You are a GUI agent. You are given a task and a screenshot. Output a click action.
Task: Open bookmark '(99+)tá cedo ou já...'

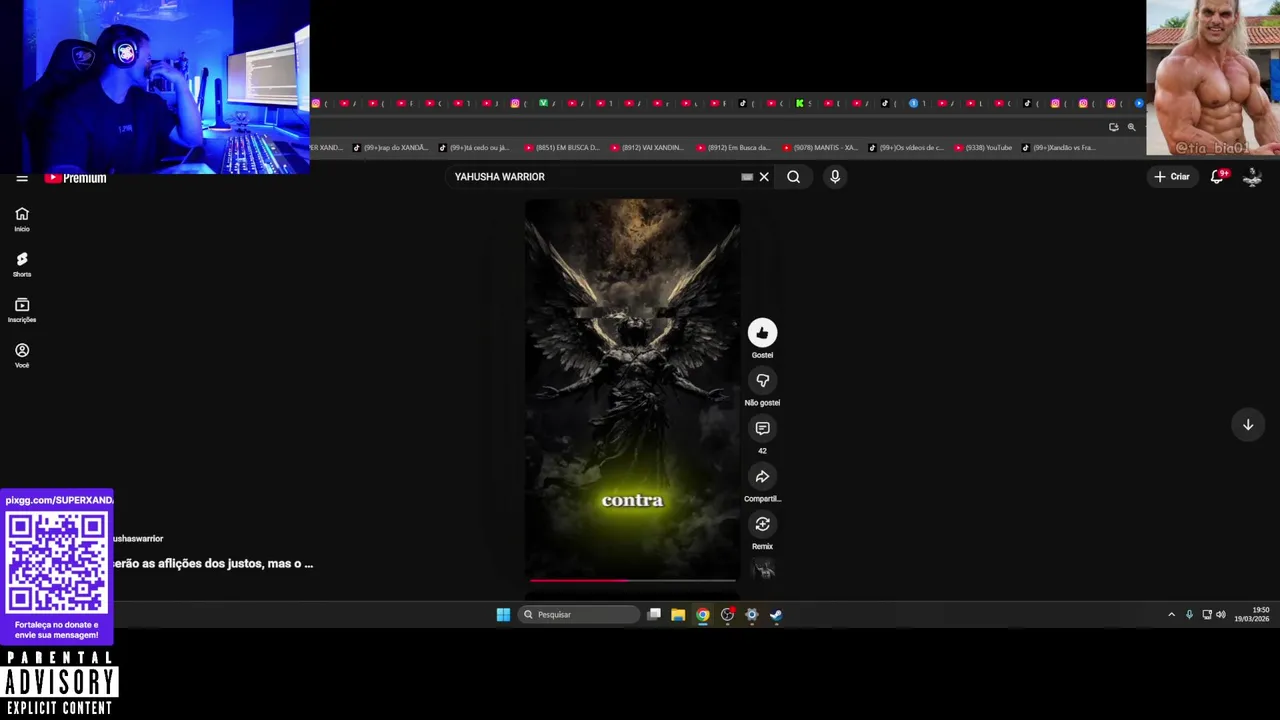pos(476,148)
